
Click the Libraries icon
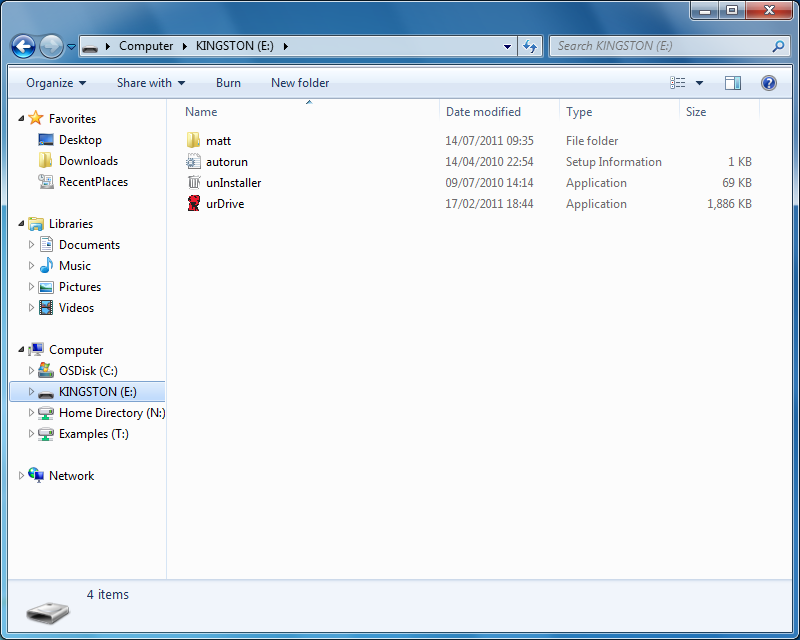click(36, 224)
